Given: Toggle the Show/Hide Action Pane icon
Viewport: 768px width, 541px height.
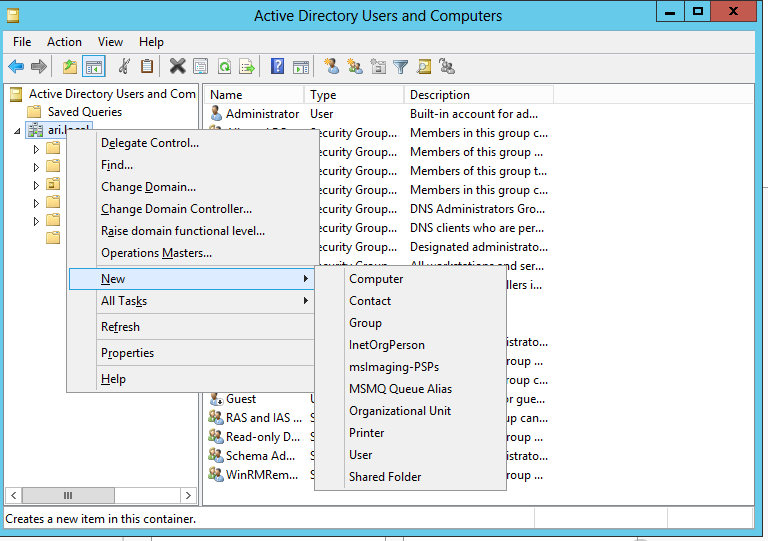Looking at the screenshot, I should (x=301, y=66).
